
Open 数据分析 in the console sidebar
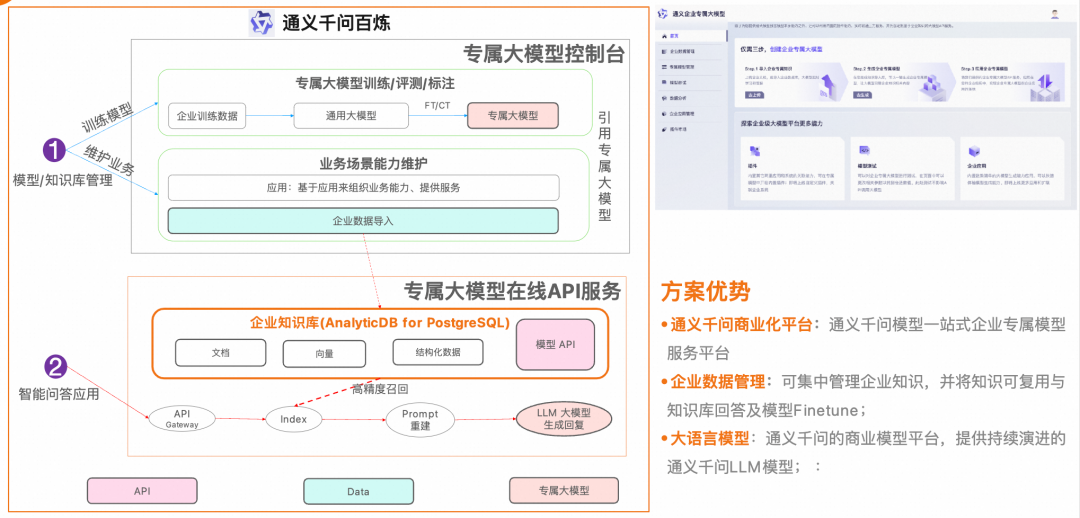click(x=678, y=98)
